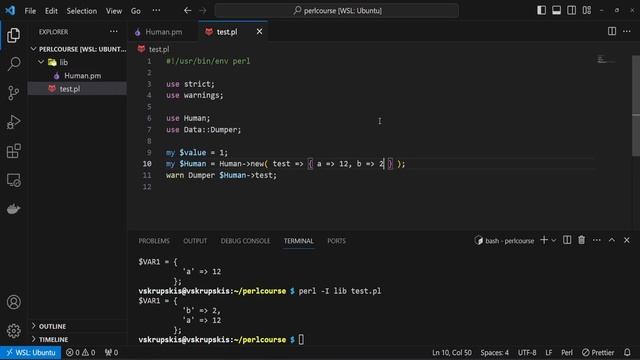Viewport: 640px width, 360px height.
Task: Select the bash - perlcourse terminal
Action: 504,240
